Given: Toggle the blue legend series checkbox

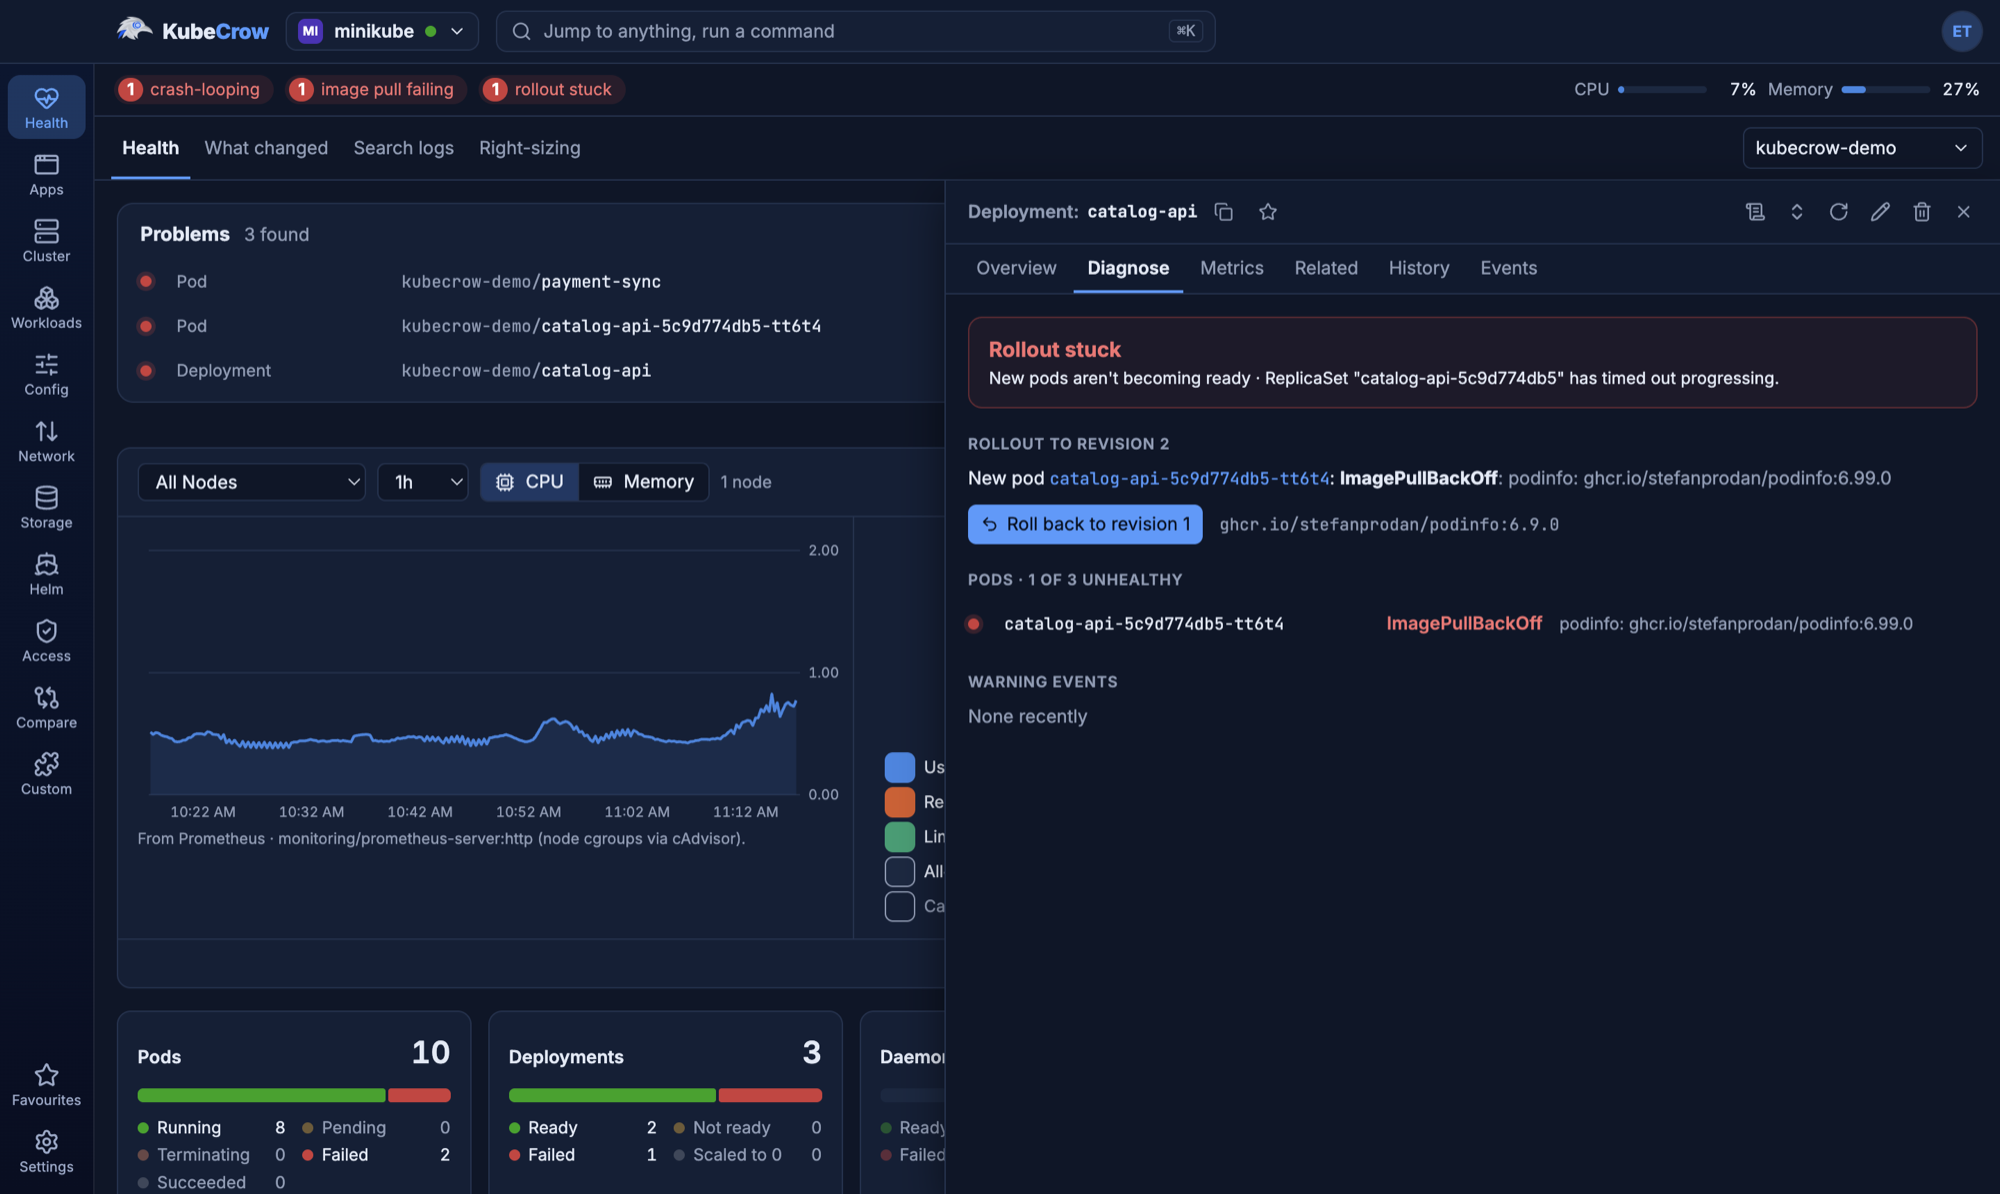Looking at the screenshot, I should click(900, 767).
